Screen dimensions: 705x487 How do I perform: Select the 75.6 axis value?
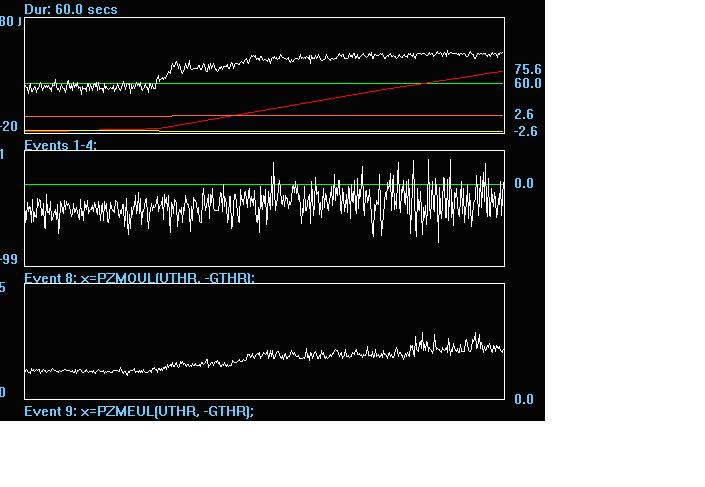(x=527, y=69)
